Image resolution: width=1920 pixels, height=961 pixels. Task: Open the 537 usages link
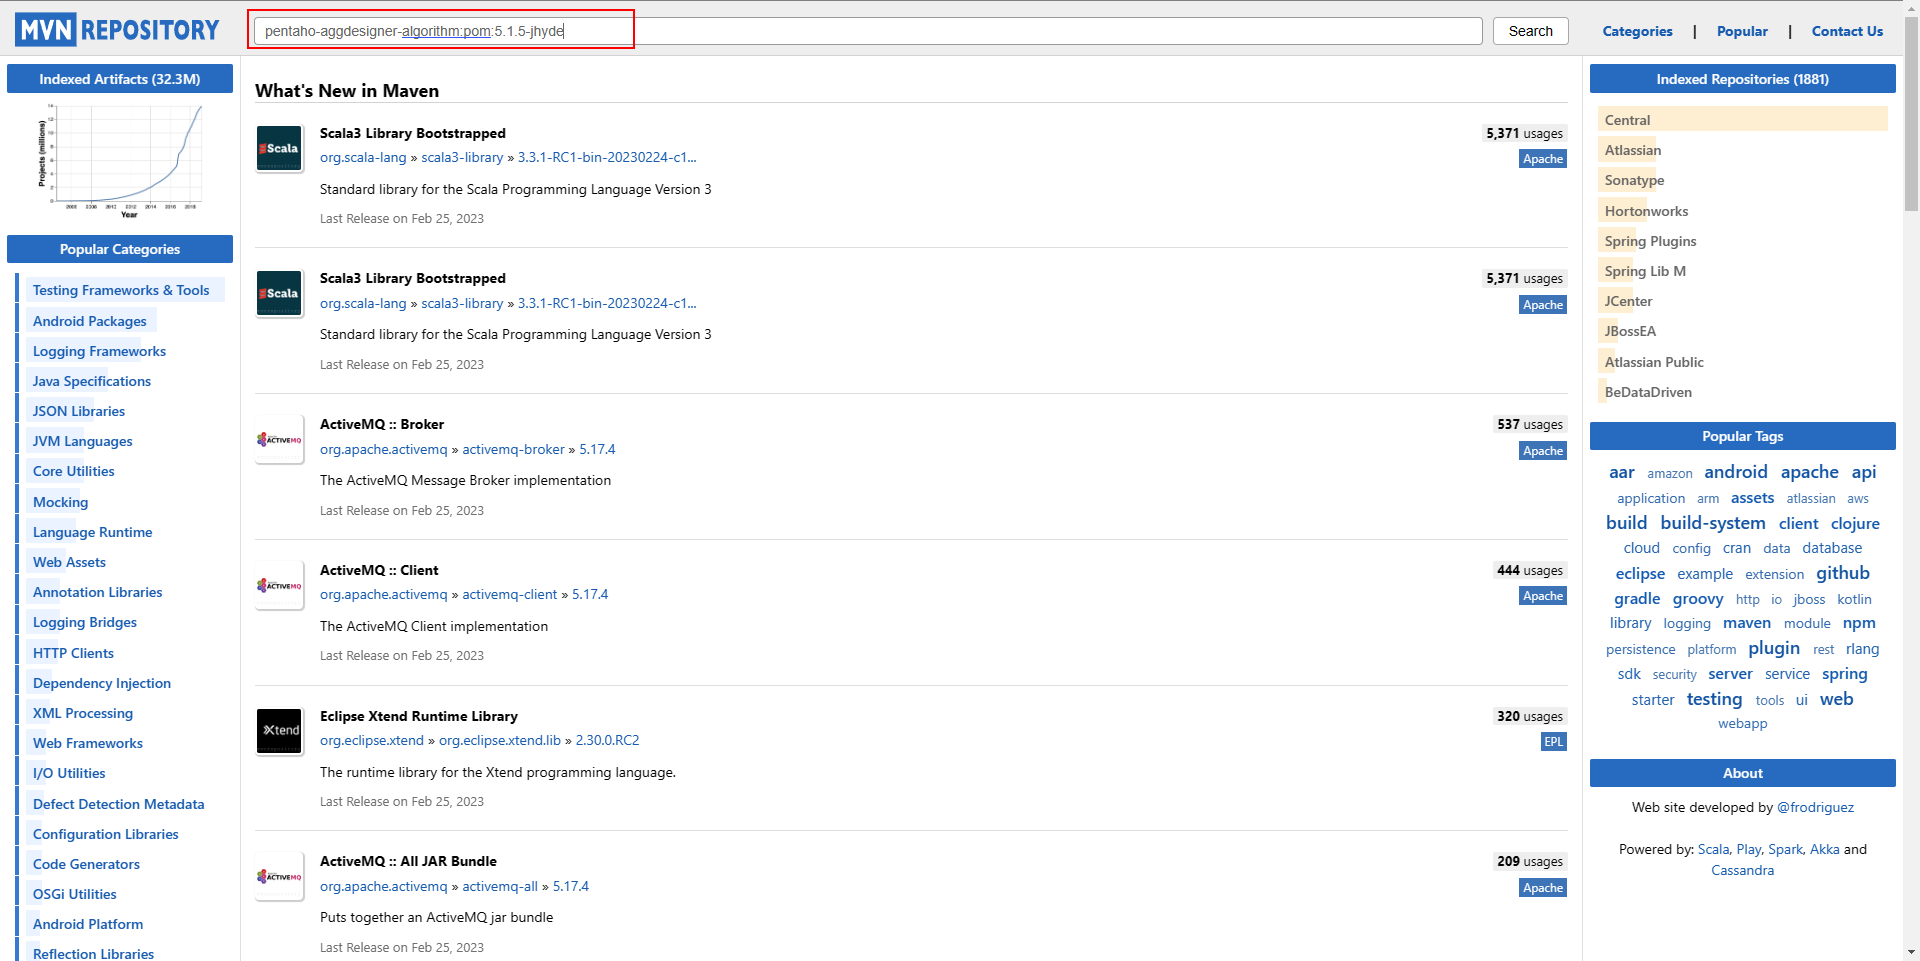click(1530, 424)
